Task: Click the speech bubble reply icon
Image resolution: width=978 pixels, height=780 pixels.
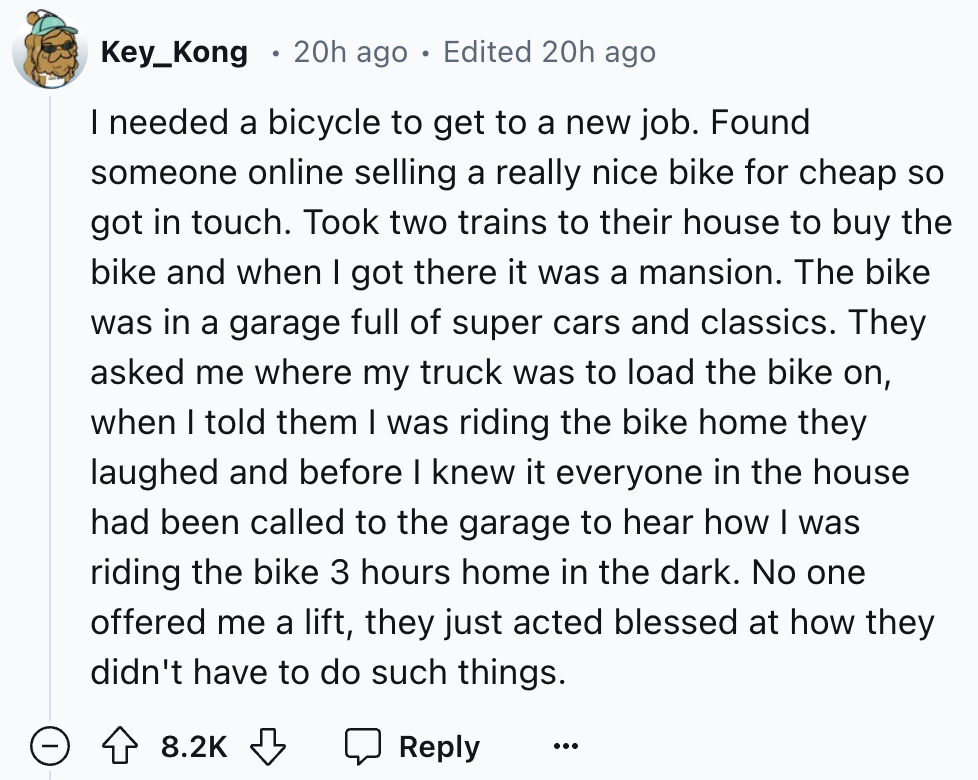Action: (x=363, y=746)
